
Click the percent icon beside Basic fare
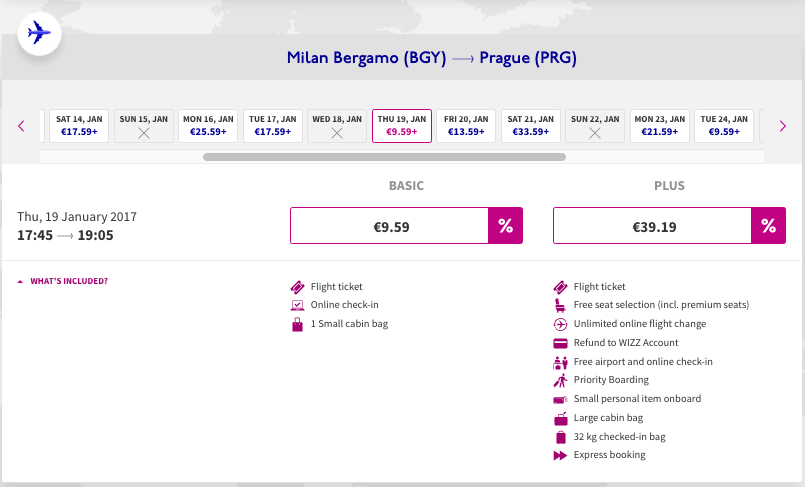point(506,226)
